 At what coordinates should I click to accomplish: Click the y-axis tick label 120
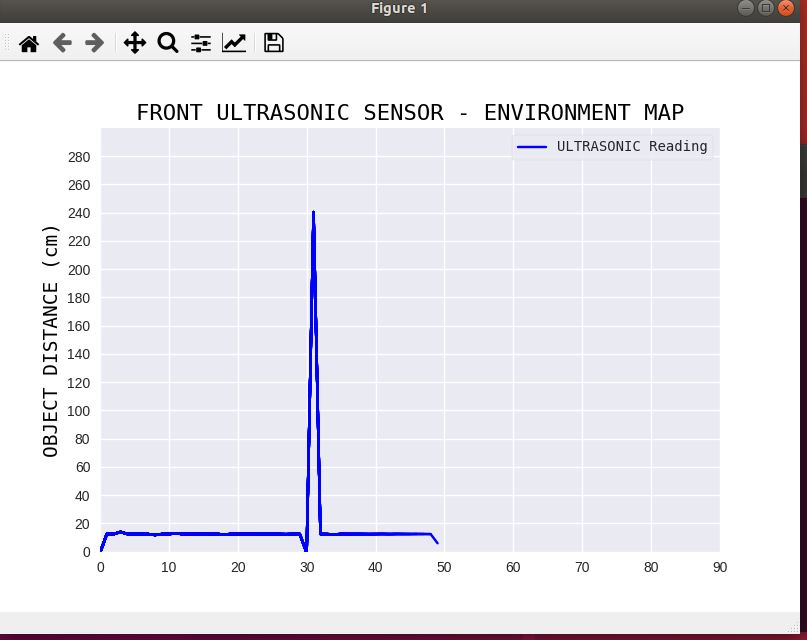click(79, 383)
